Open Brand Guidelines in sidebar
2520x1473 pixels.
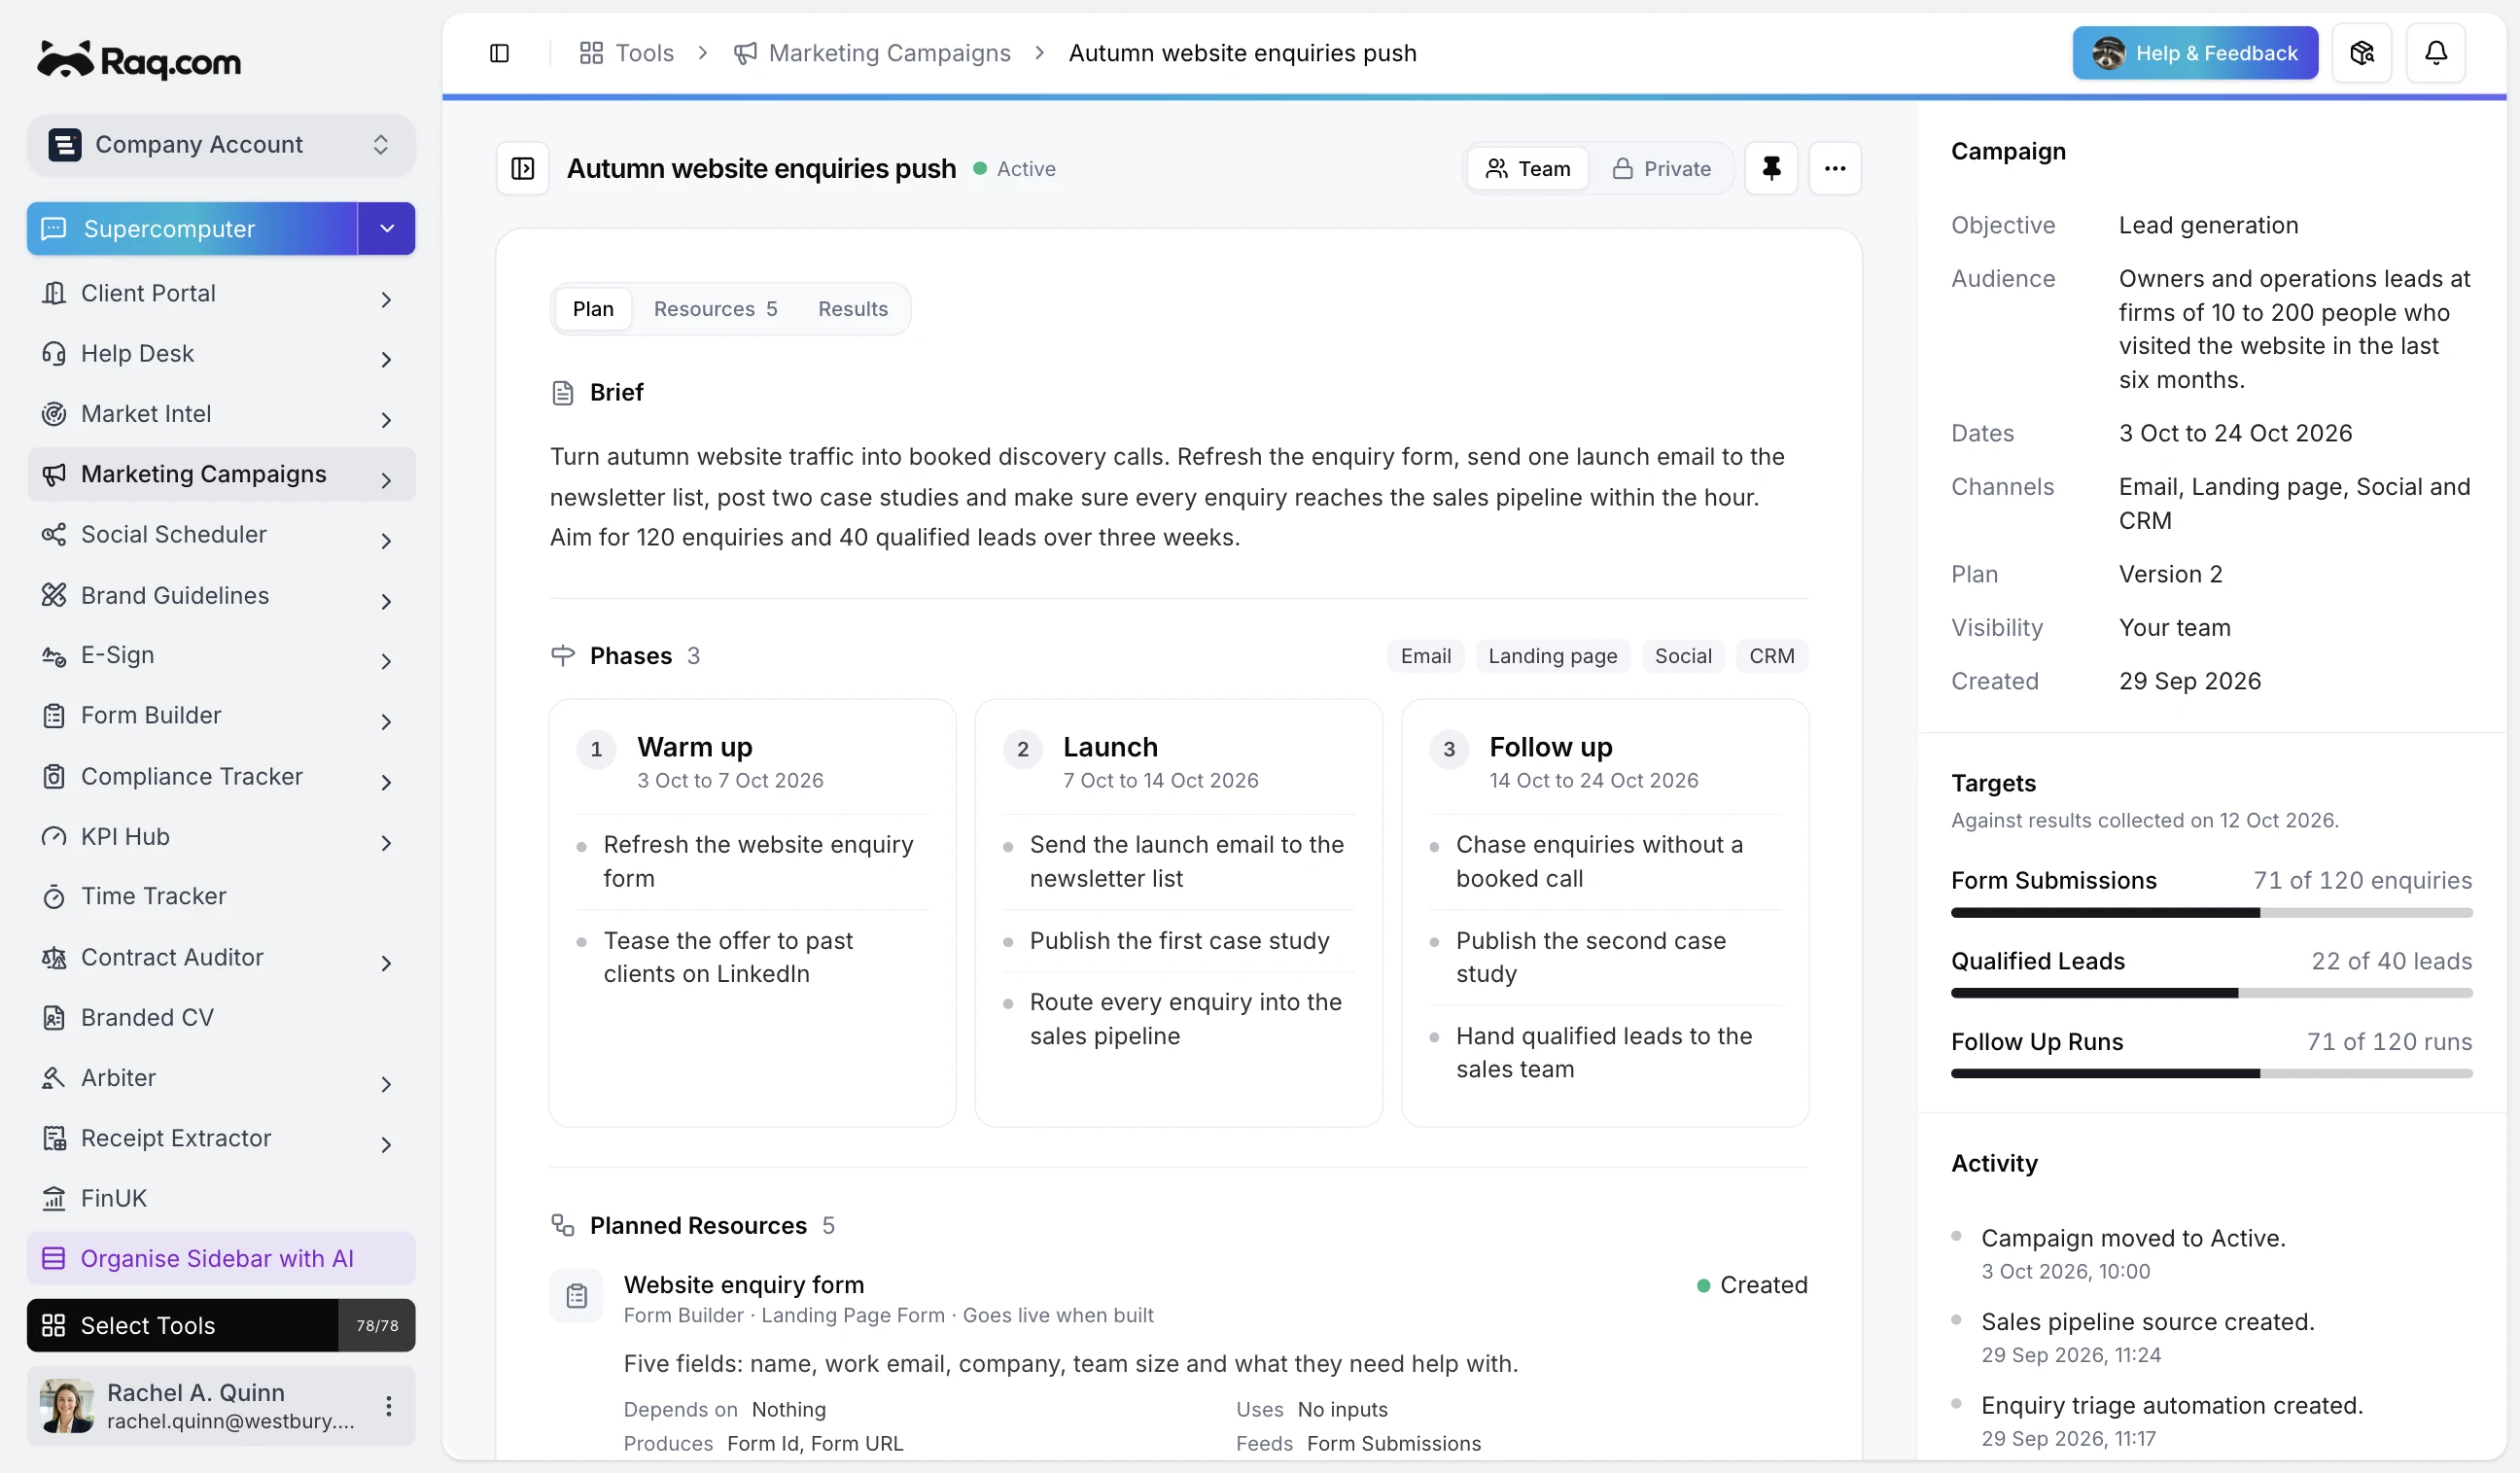pyautogui.click(x=221, y=595)
